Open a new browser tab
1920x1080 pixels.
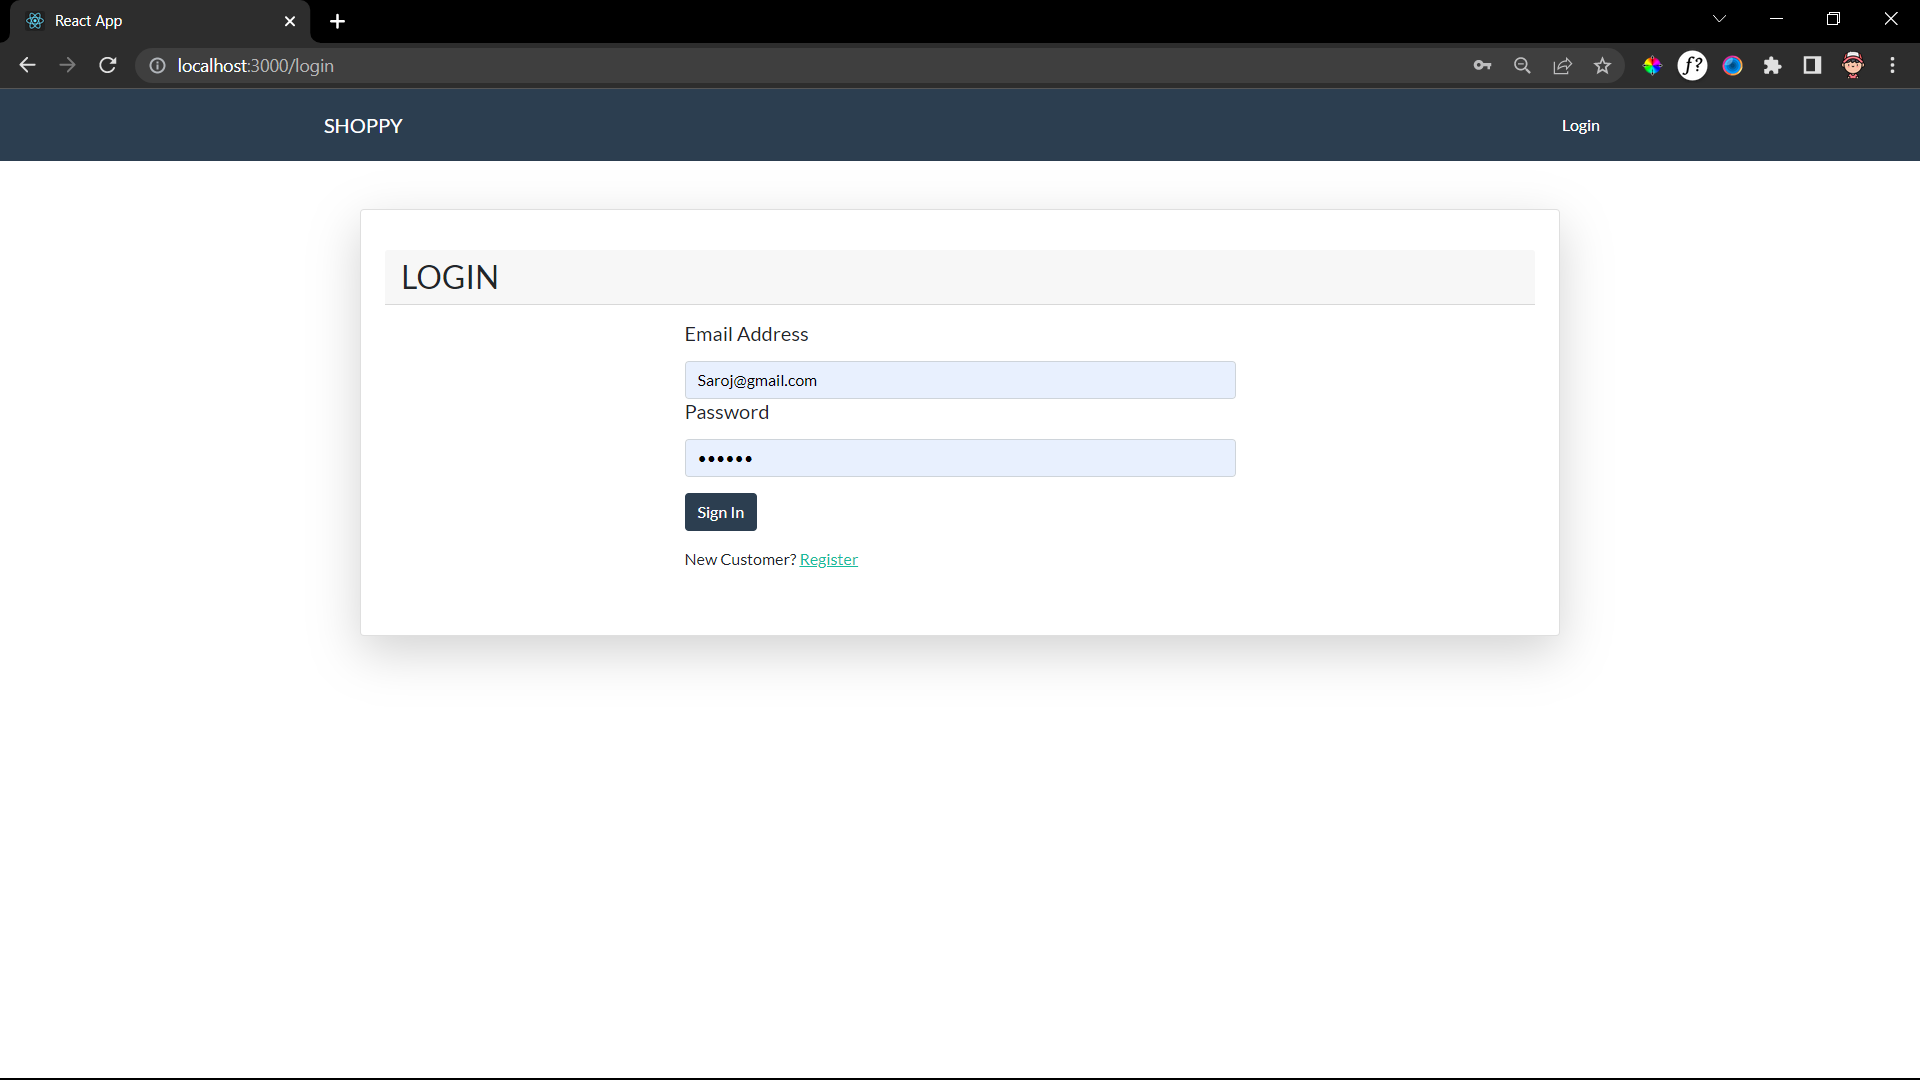337,20
